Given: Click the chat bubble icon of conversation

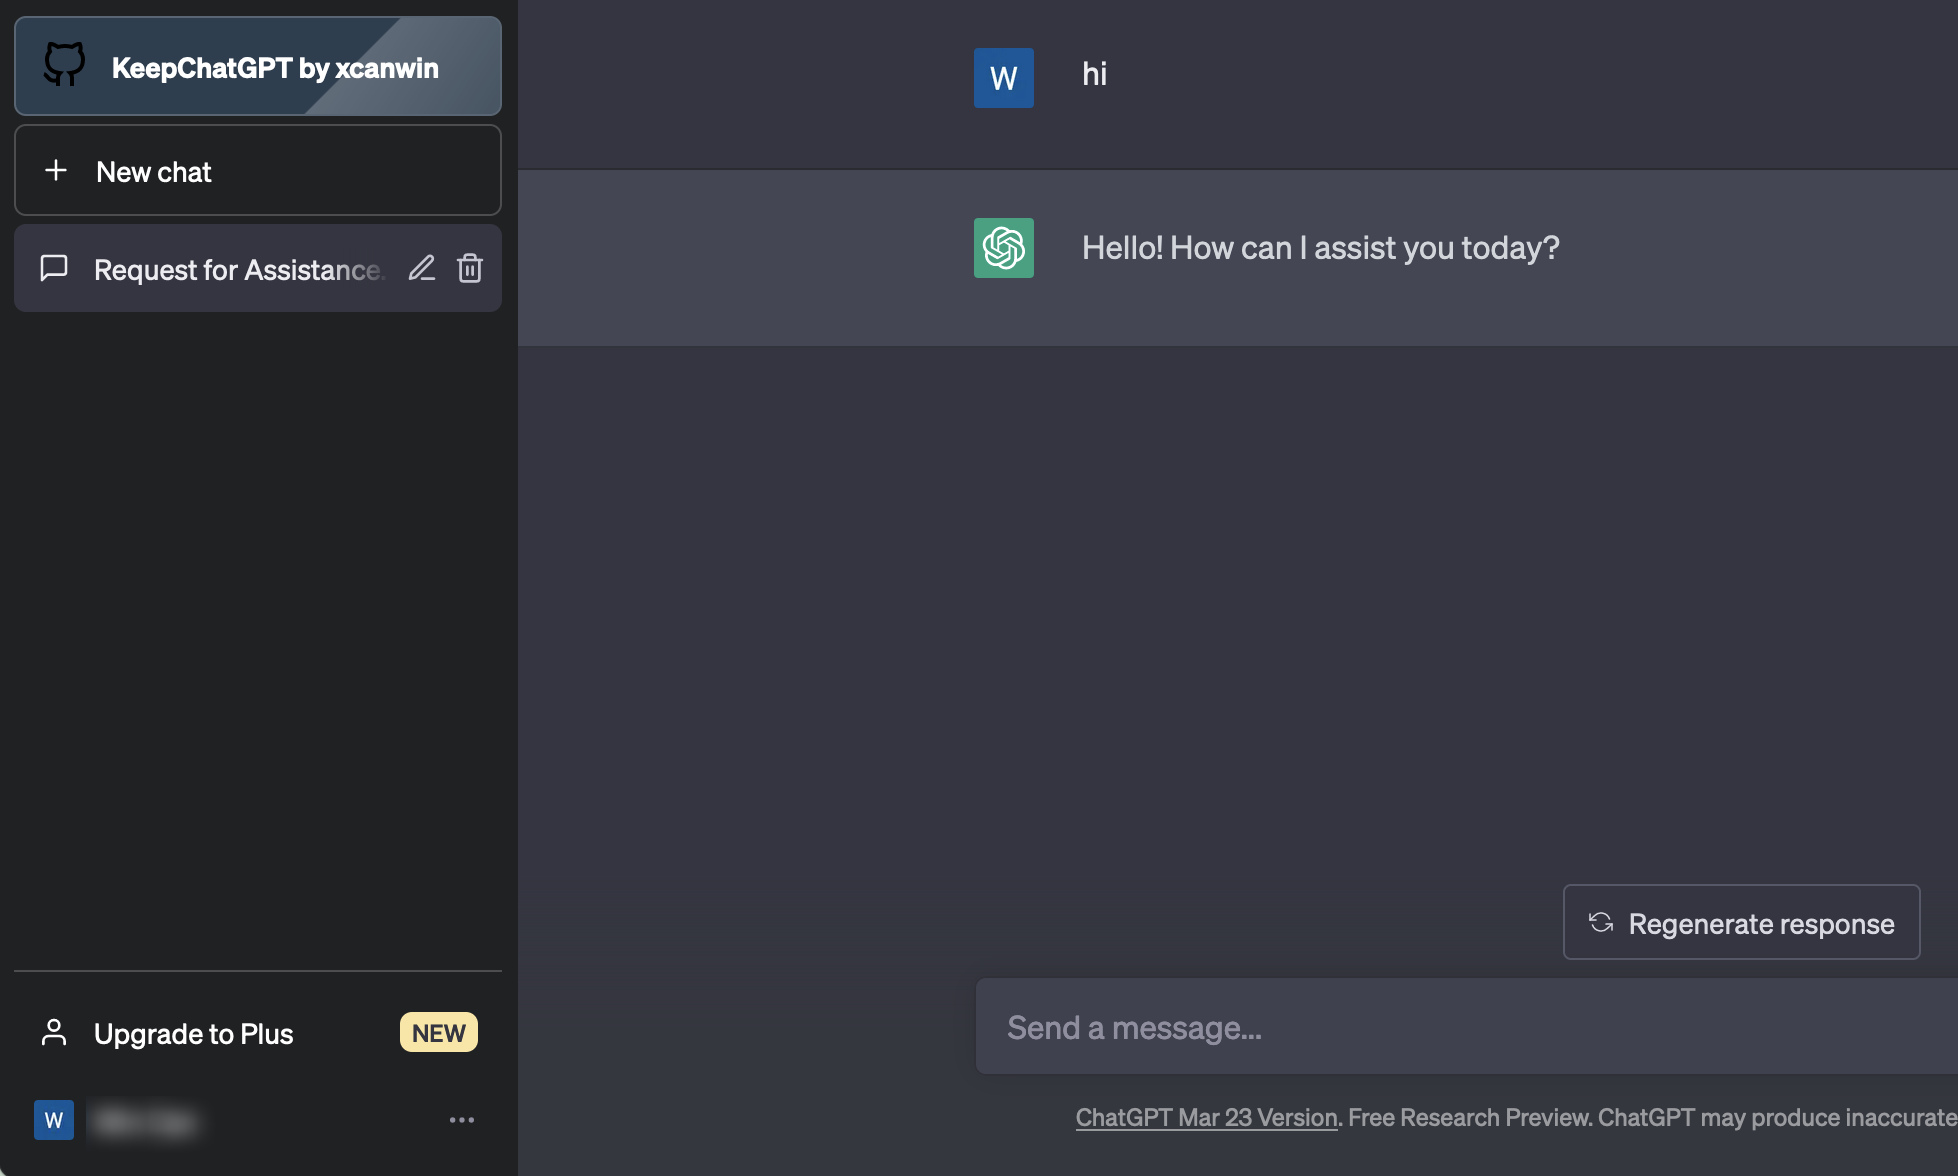Looking at the screenshot, I should pos(54,268).
